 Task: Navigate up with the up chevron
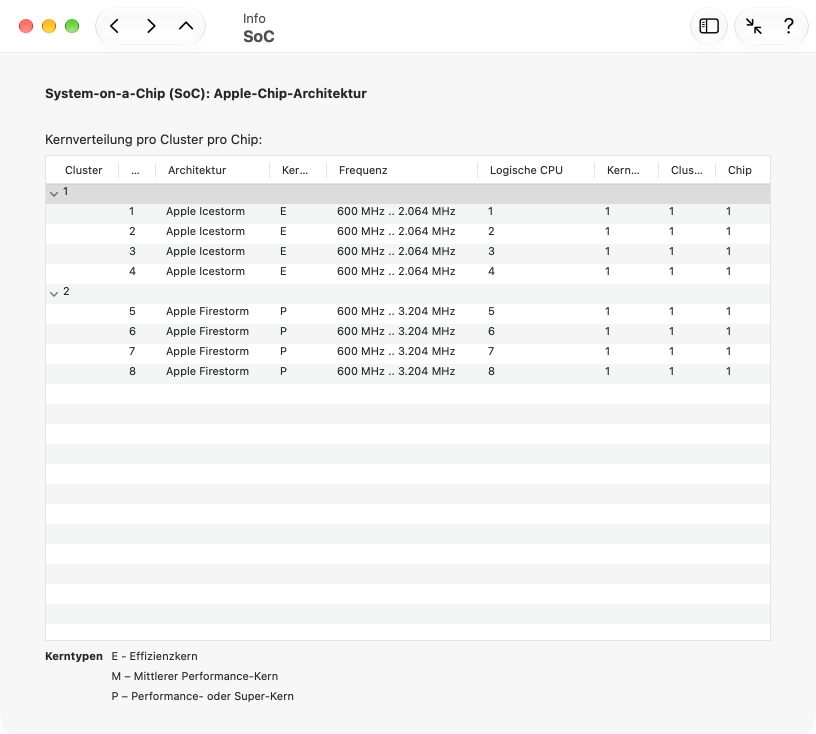click(x=186, y=26)
